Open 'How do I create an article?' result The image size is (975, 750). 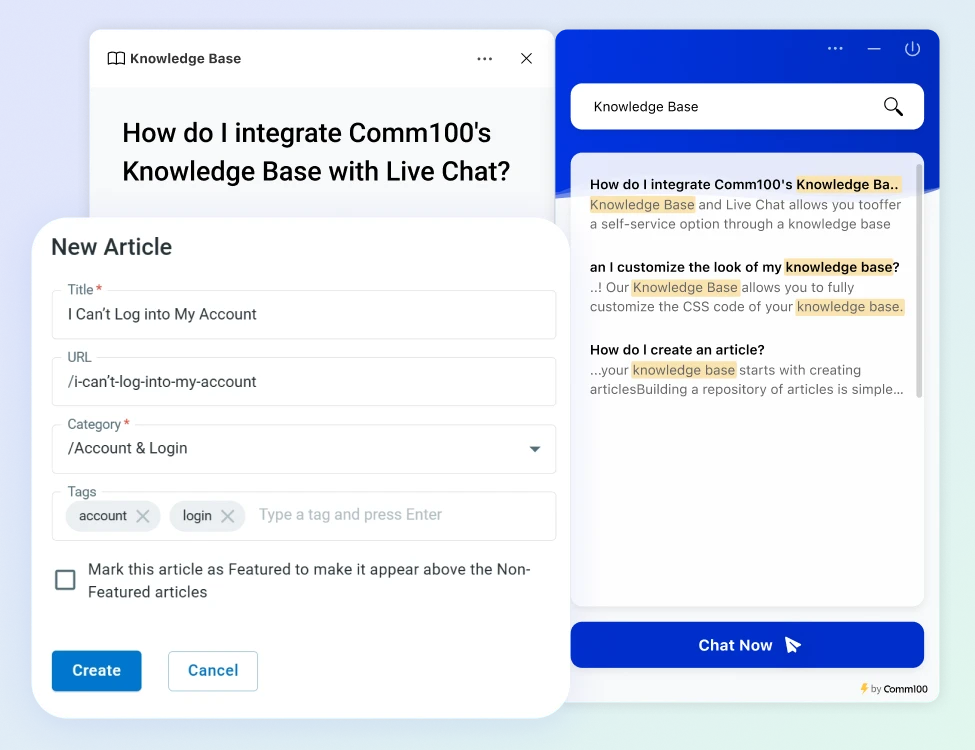[x=677, y=350]
